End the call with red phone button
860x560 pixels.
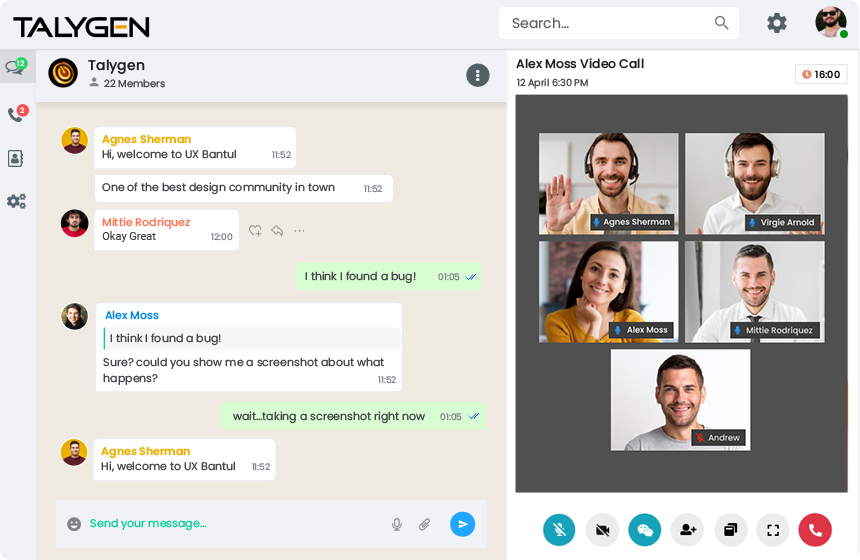click(815, 530)
